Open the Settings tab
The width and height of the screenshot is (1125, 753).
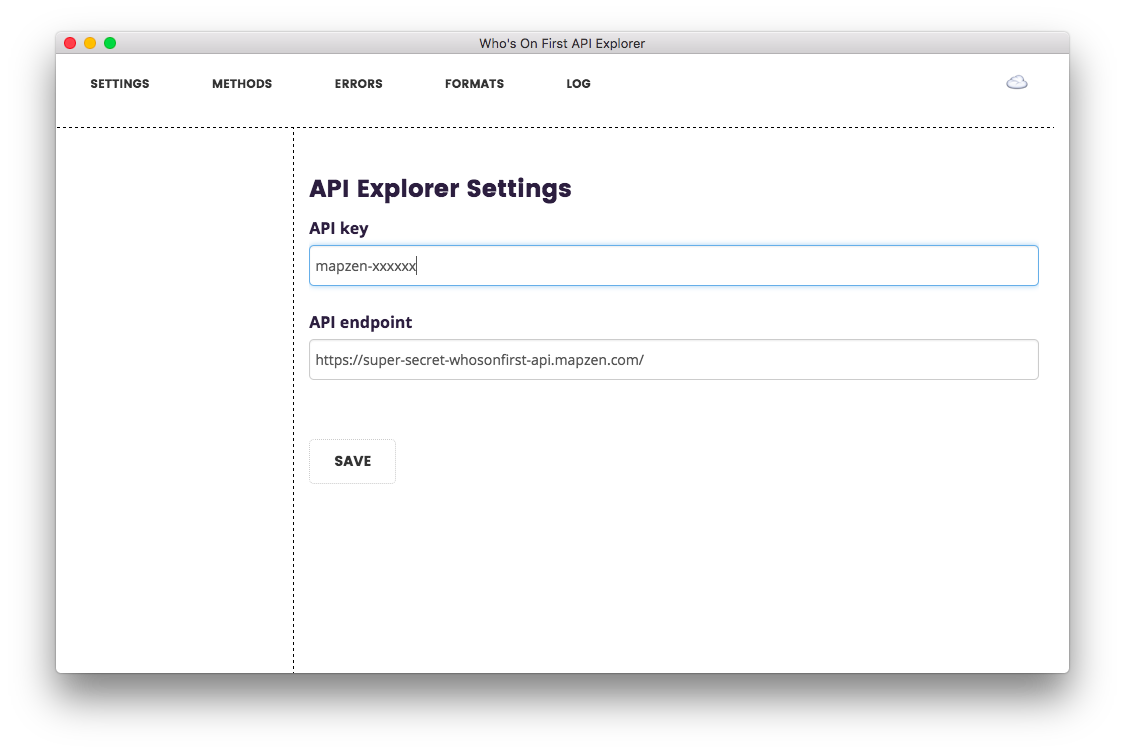click(120, 84)
